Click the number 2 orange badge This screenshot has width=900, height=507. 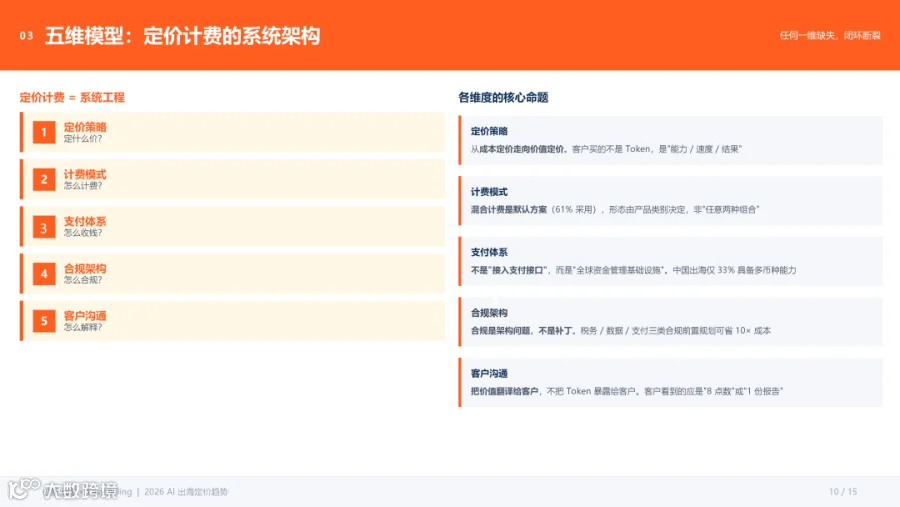tap(44, 179)
